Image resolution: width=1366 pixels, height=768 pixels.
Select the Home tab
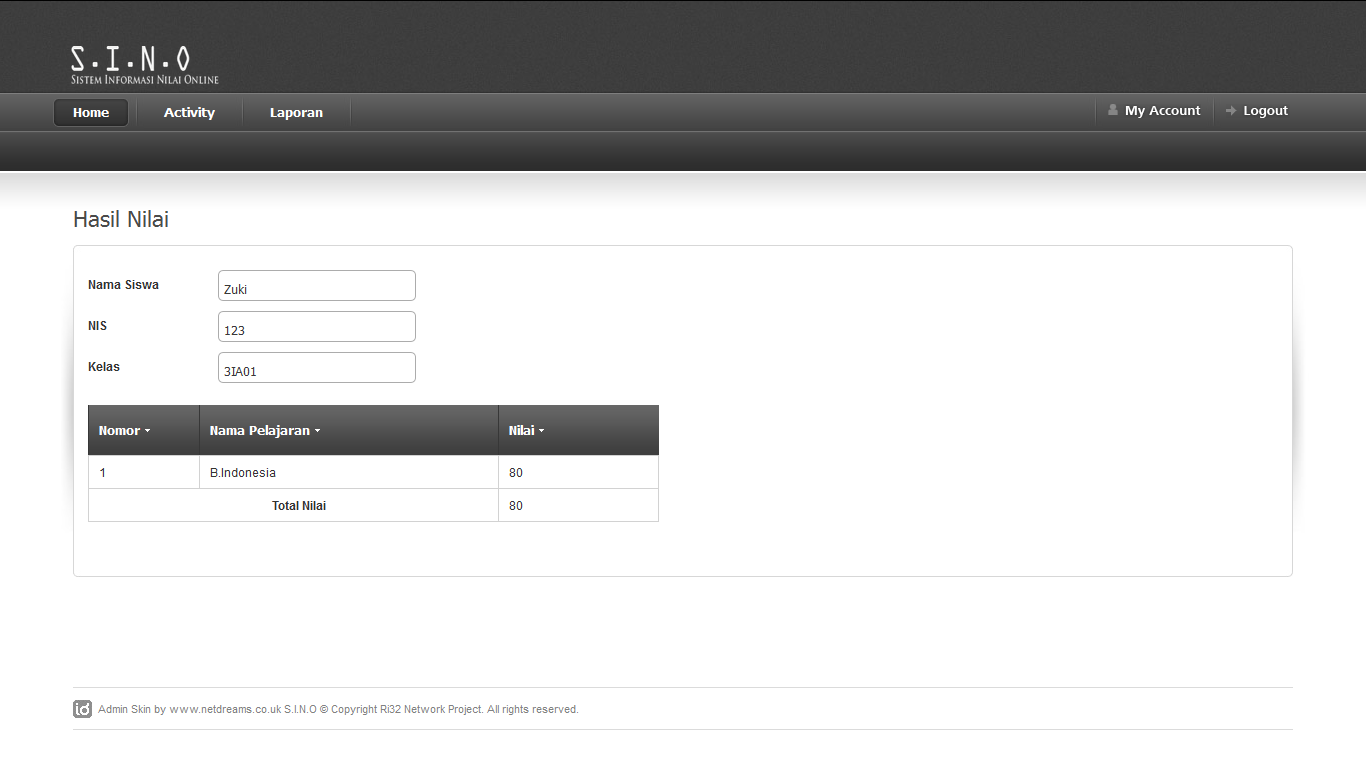(x=90, y=112)
